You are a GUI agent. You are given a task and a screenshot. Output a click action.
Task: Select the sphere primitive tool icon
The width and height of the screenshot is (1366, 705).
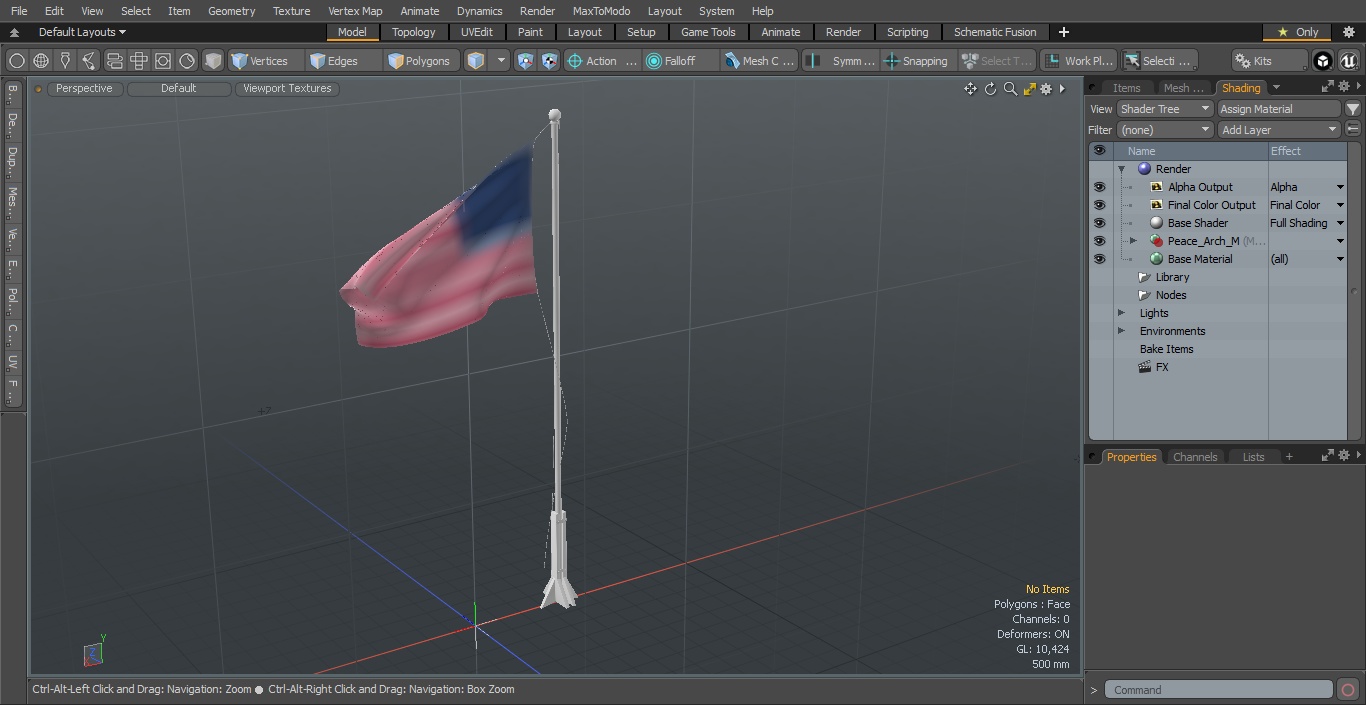pyautogui.click(x=17, y=61)
